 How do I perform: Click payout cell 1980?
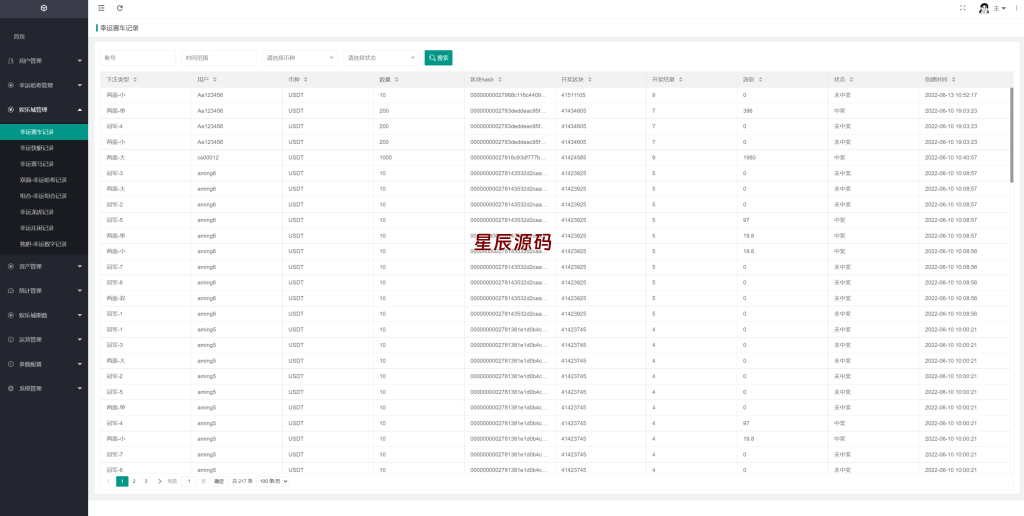749,157
